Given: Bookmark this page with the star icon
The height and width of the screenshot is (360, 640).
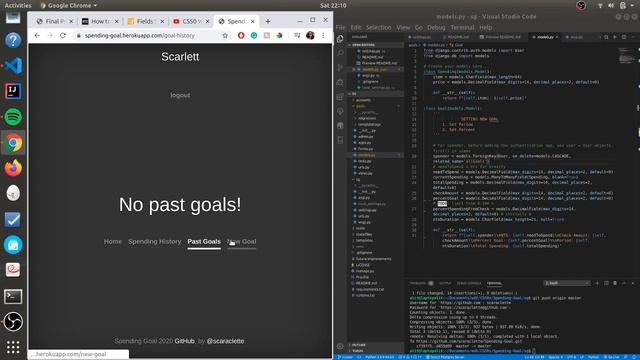Looking at the screenshot, I should 225,36.
